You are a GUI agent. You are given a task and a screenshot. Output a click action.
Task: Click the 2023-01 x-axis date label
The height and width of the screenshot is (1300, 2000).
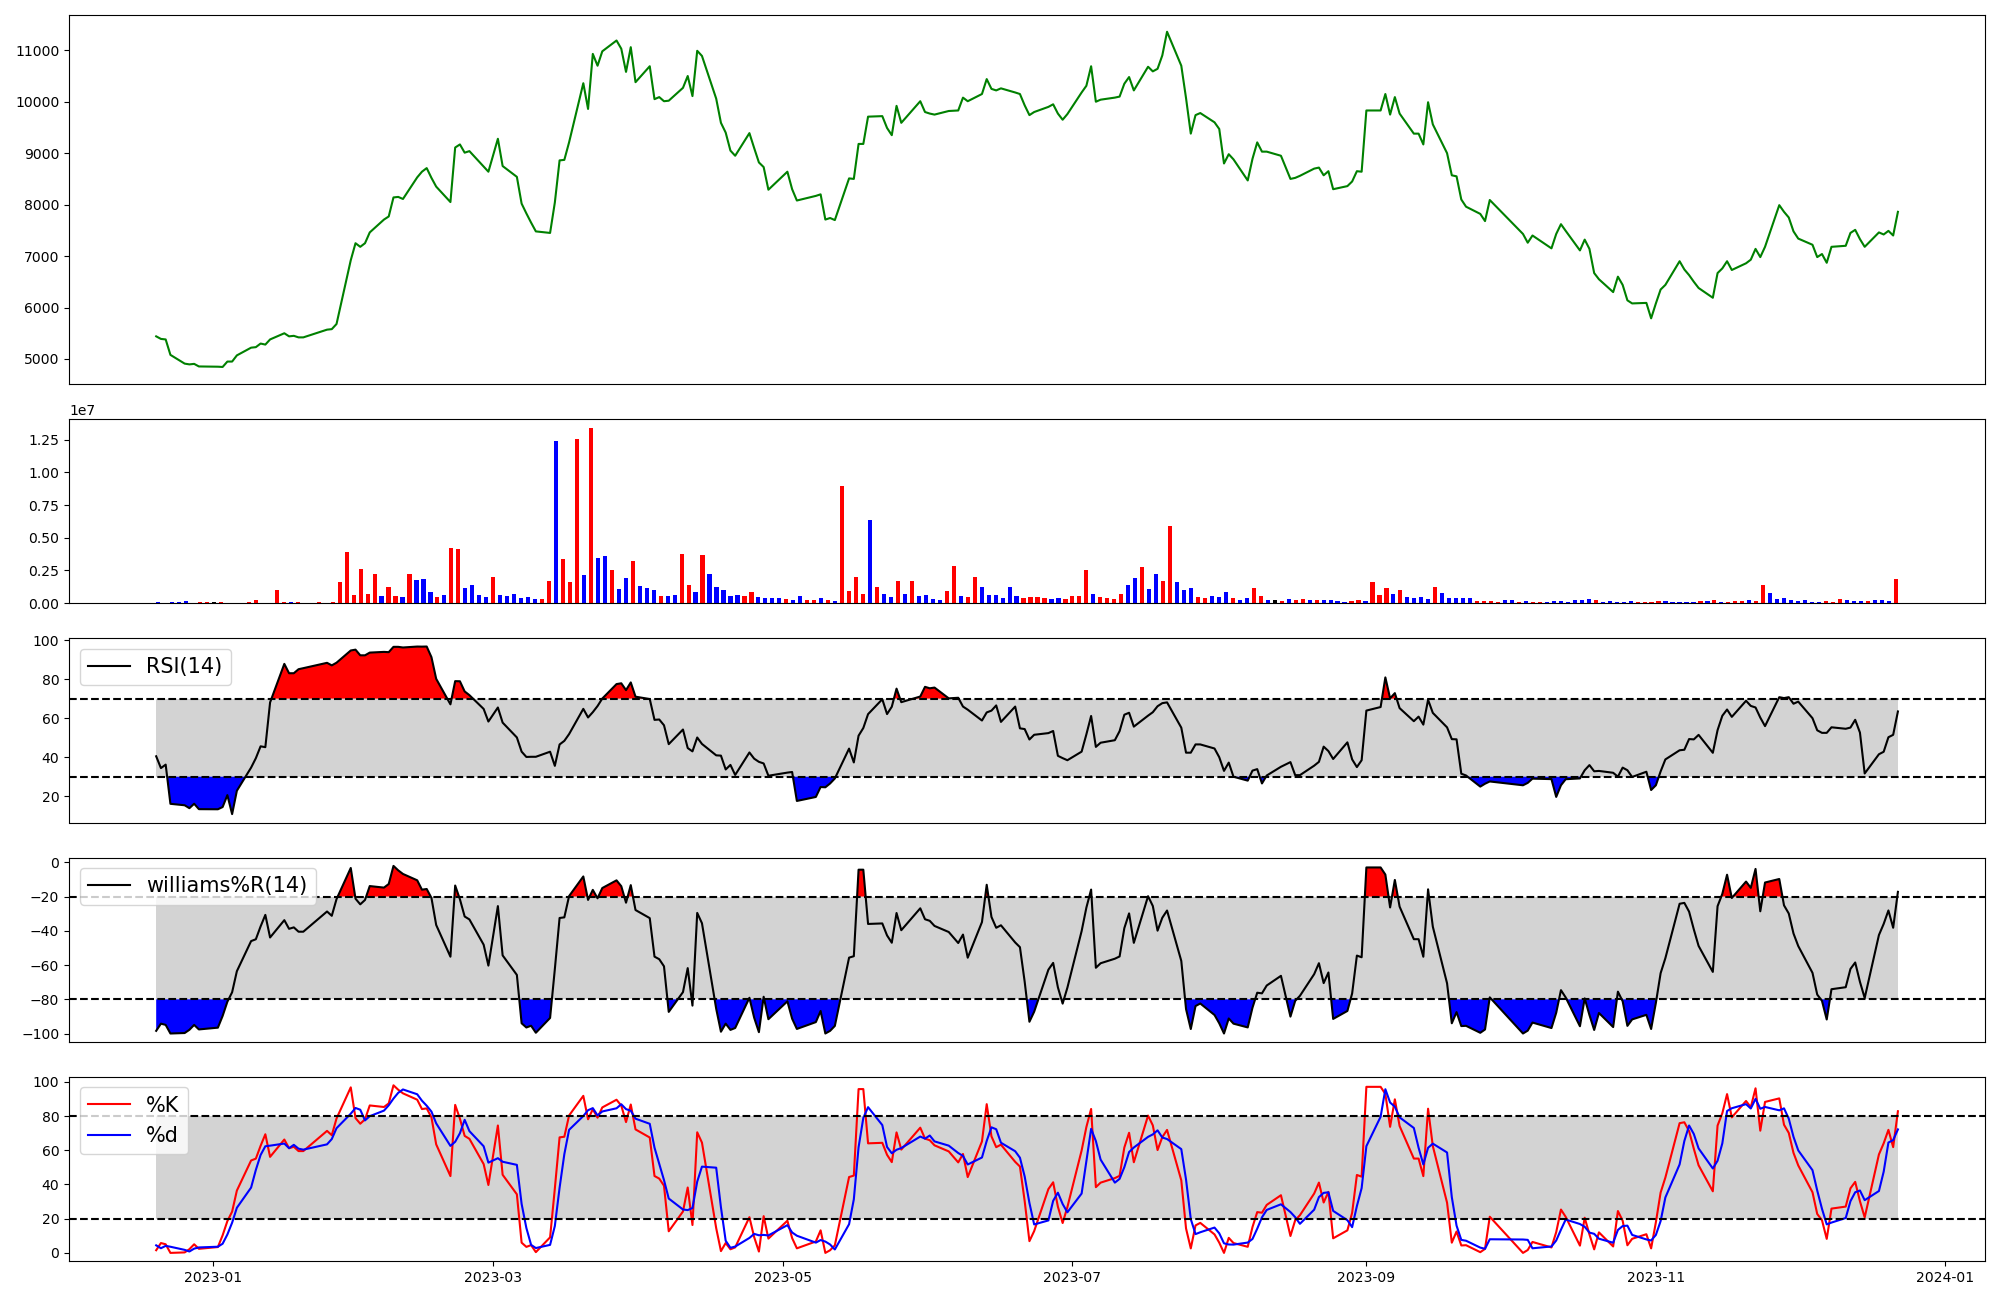click(x=213, y=1277)
